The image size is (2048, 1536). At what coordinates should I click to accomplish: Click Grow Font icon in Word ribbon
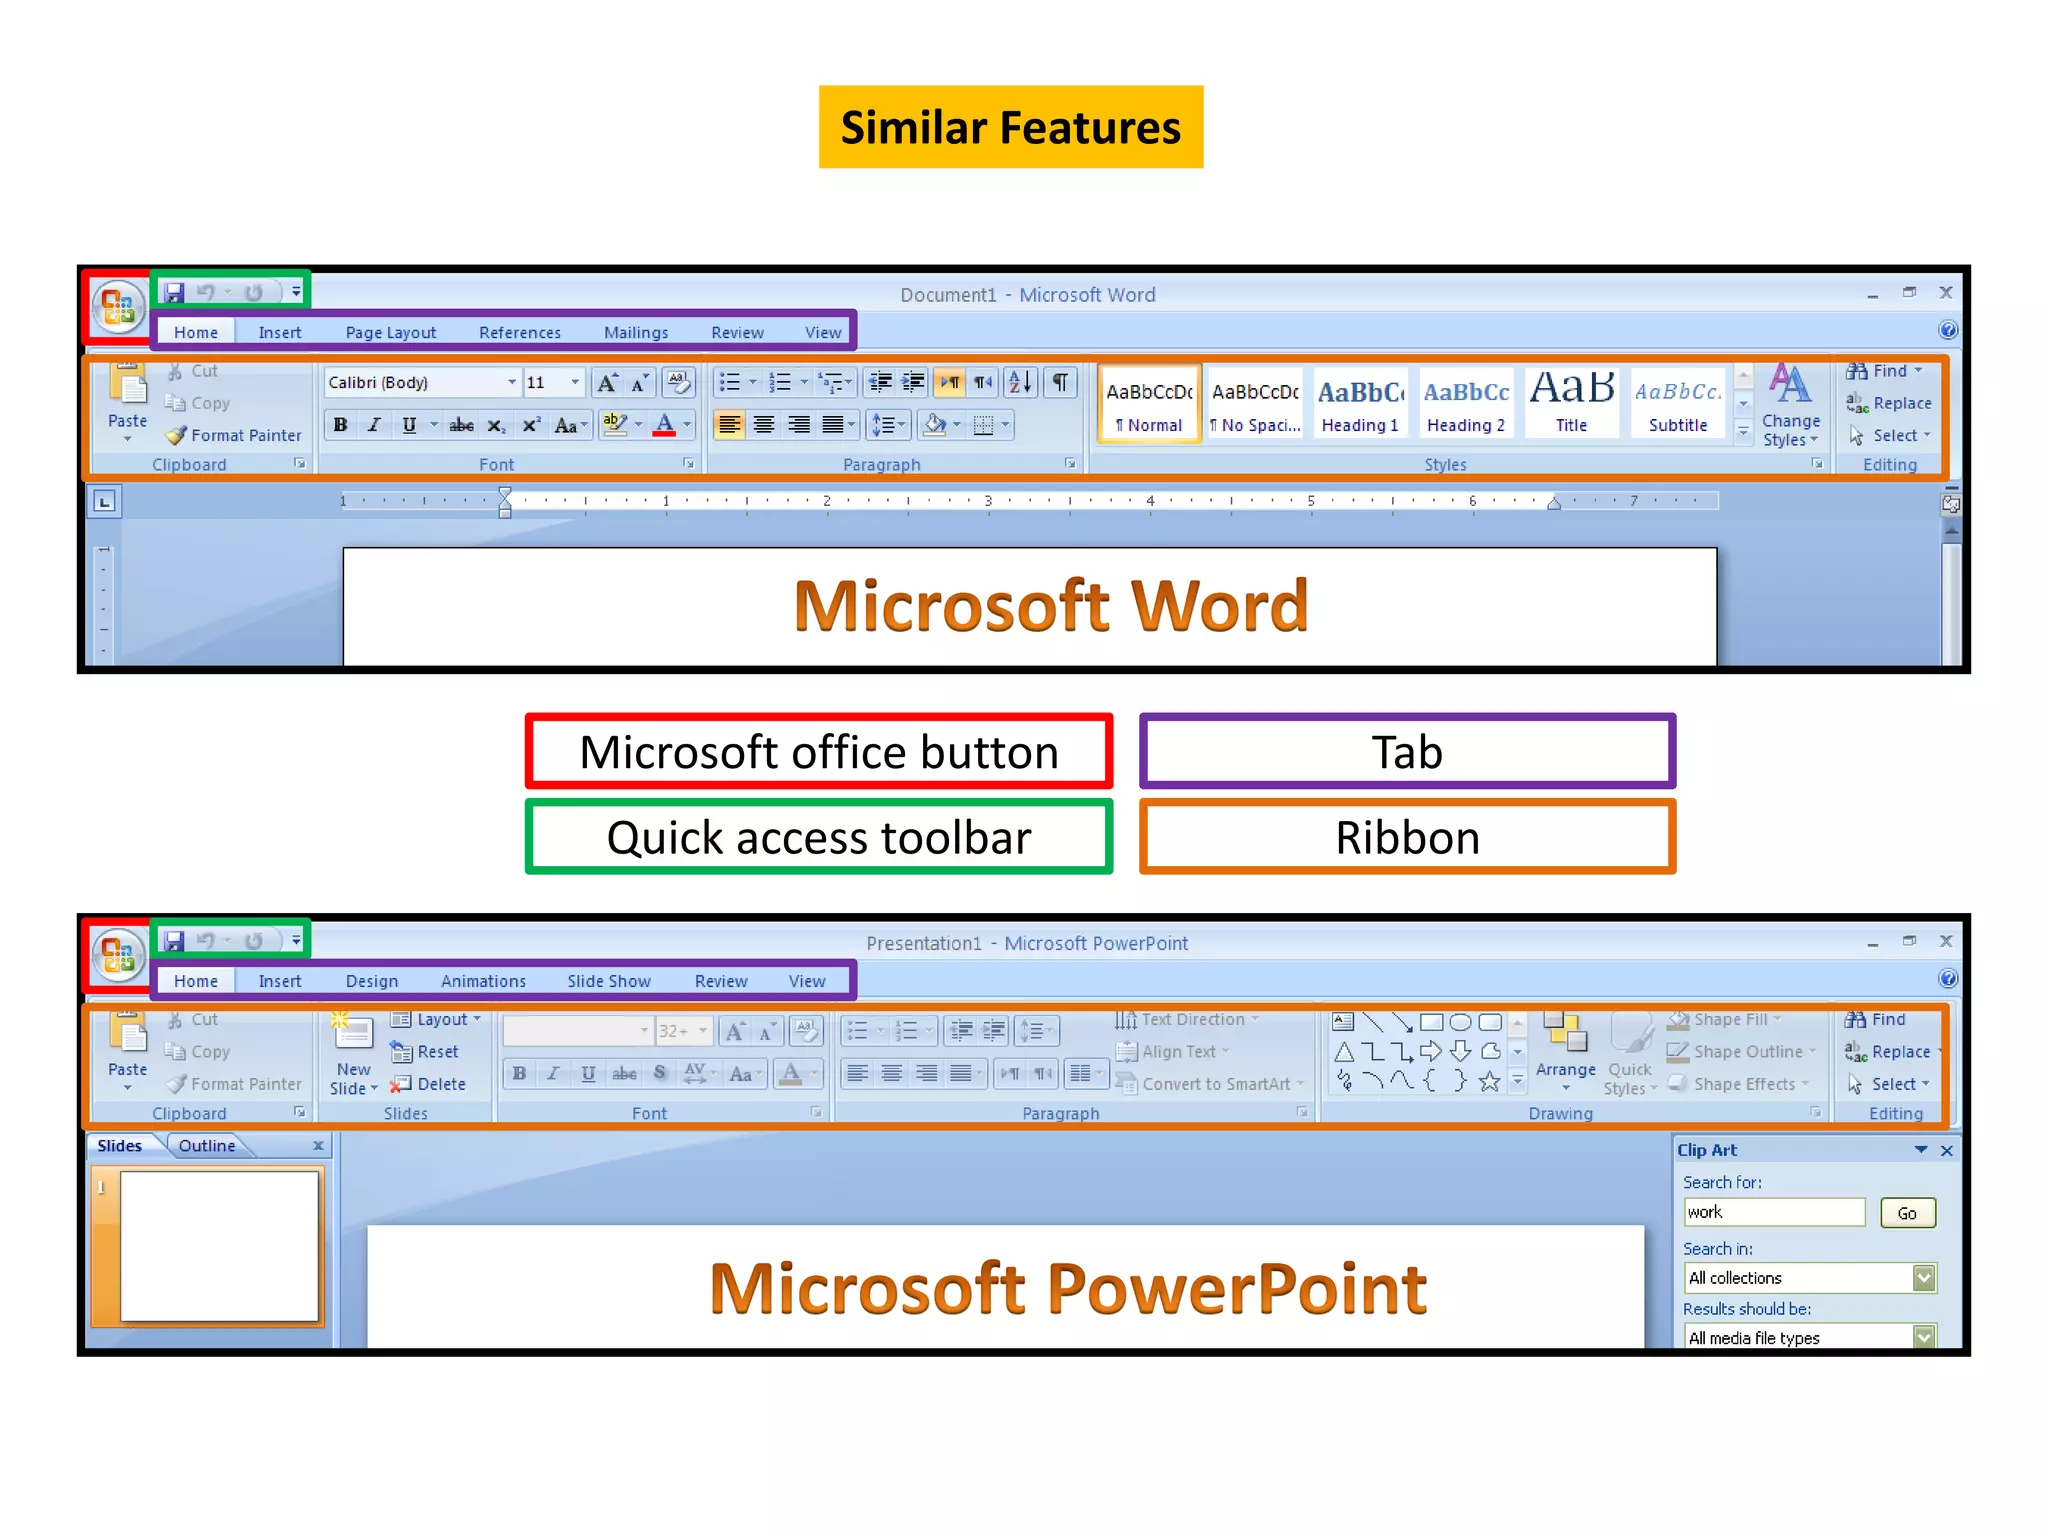(607, 382)
